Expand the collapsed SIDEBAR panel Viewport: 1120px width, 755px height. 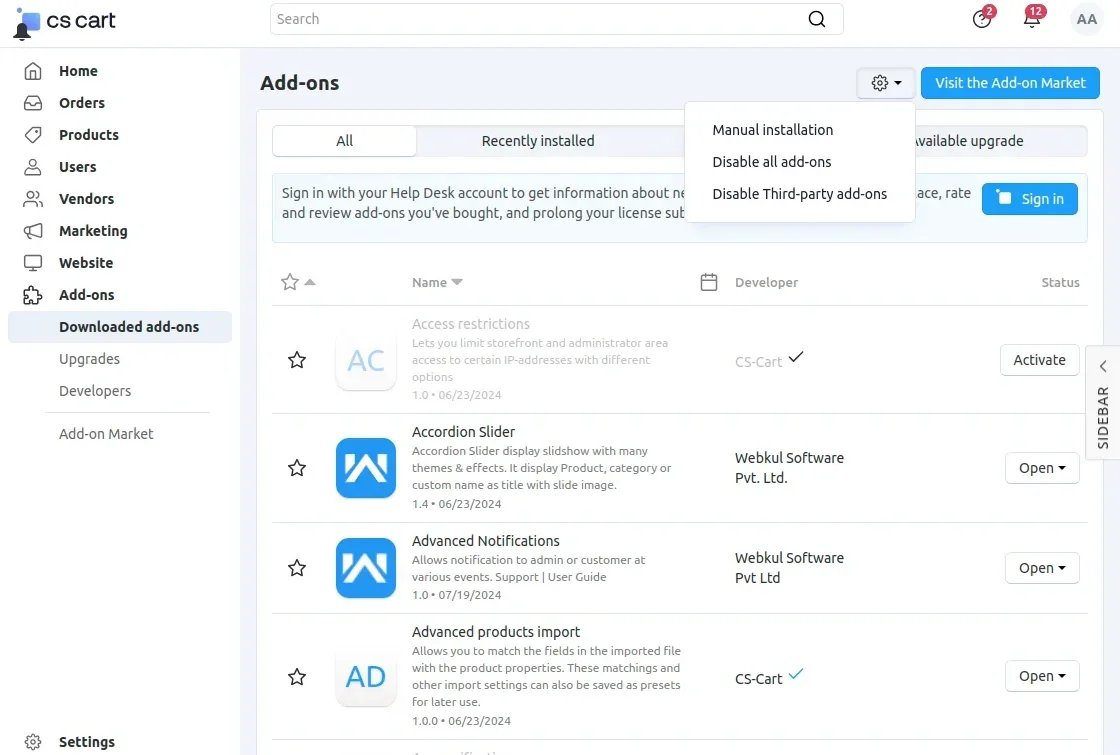click(1103, 402)
